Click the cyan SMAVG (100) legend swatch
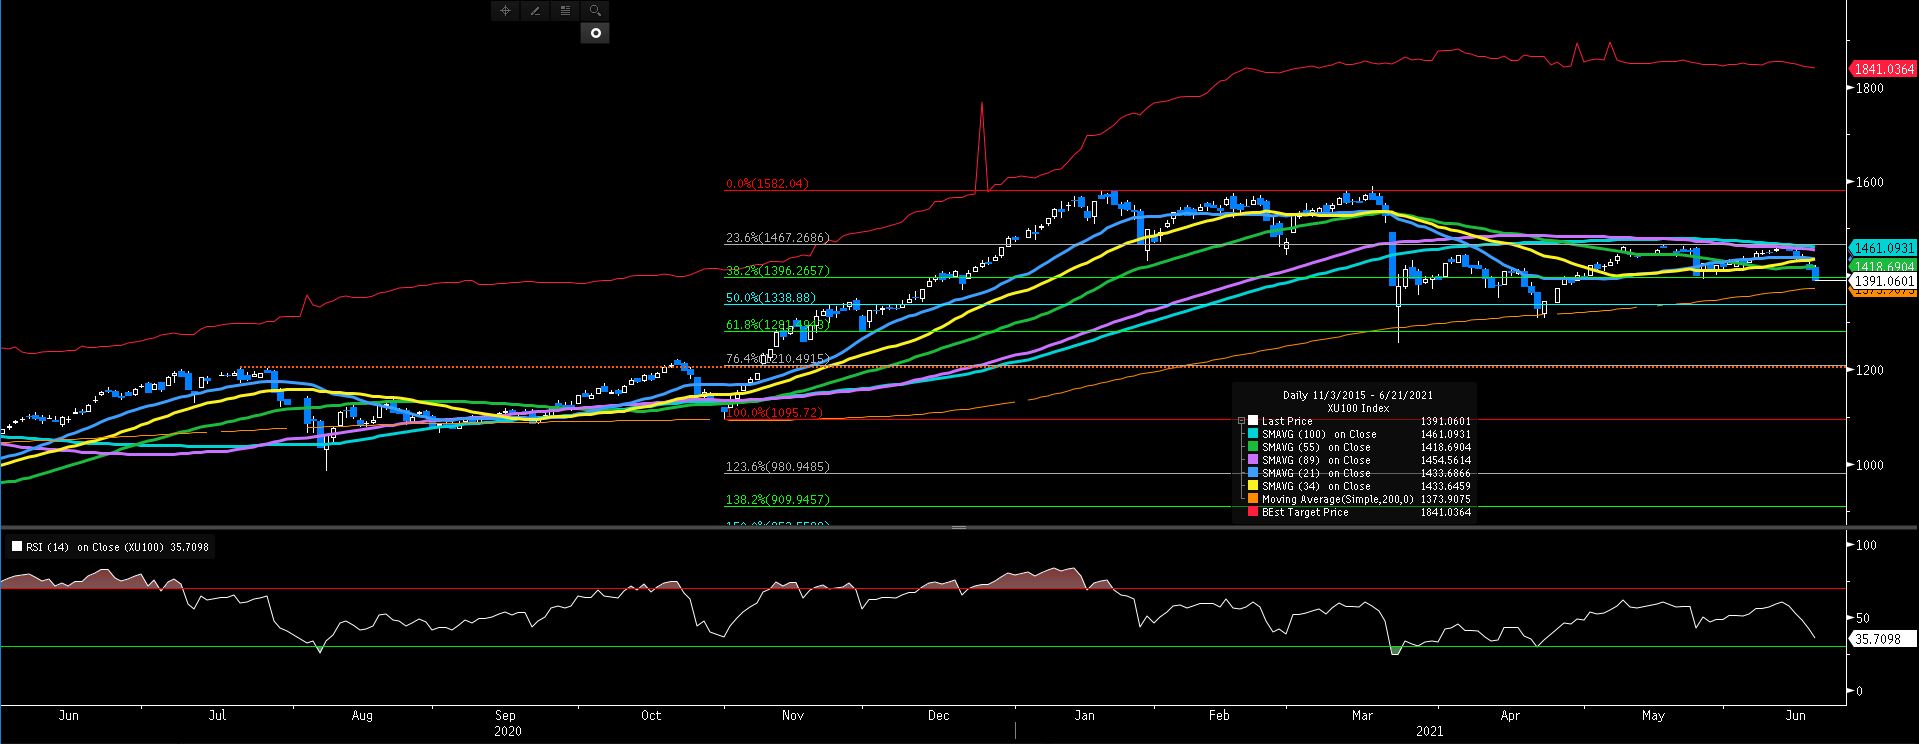This screenshot has width=1919, height=744. coord(1253,434)
